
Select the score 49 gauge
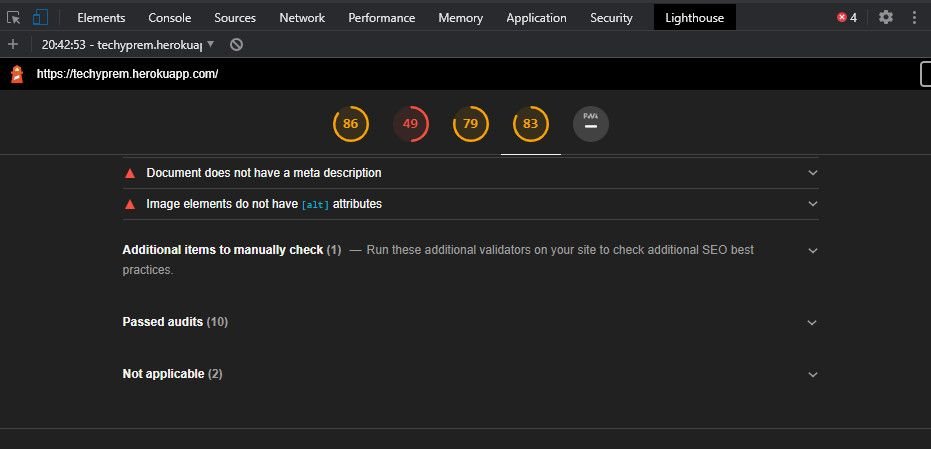coord(410,124)
